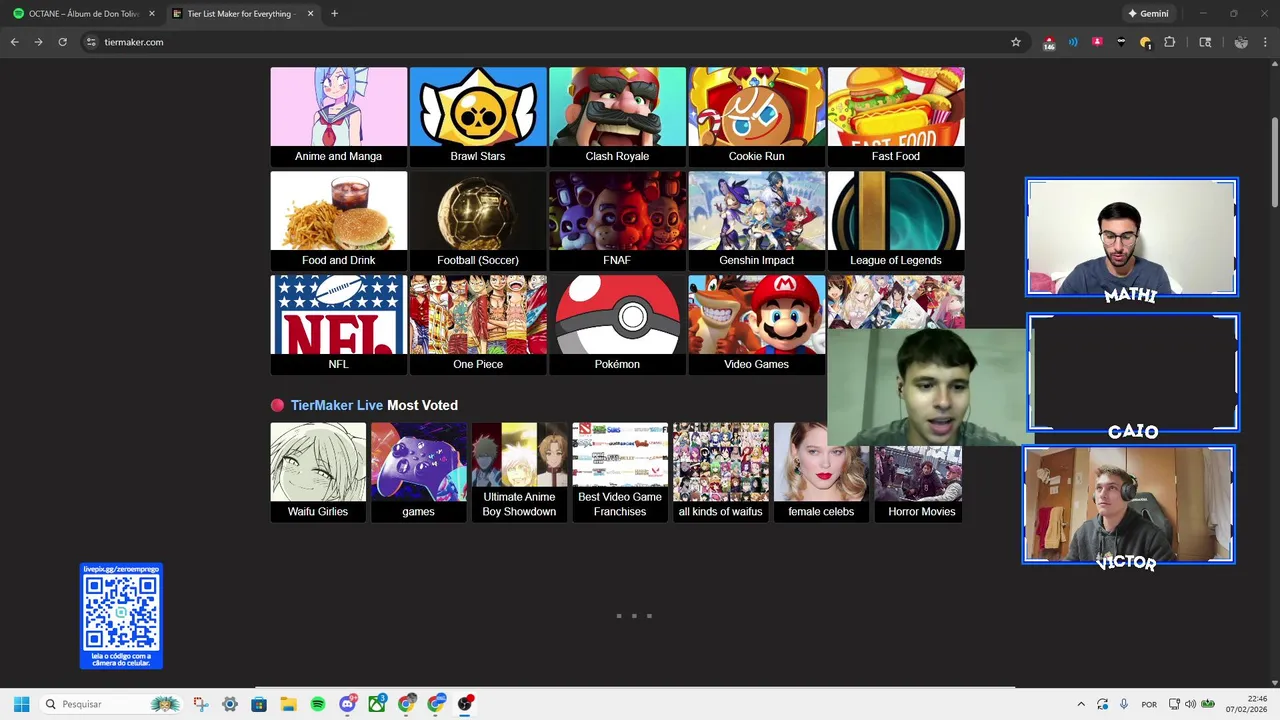Open the Chrome three-dot menu
The width and height of the screenshot is (1280, 720).
pyautogui.click(x=1265, y=42)
